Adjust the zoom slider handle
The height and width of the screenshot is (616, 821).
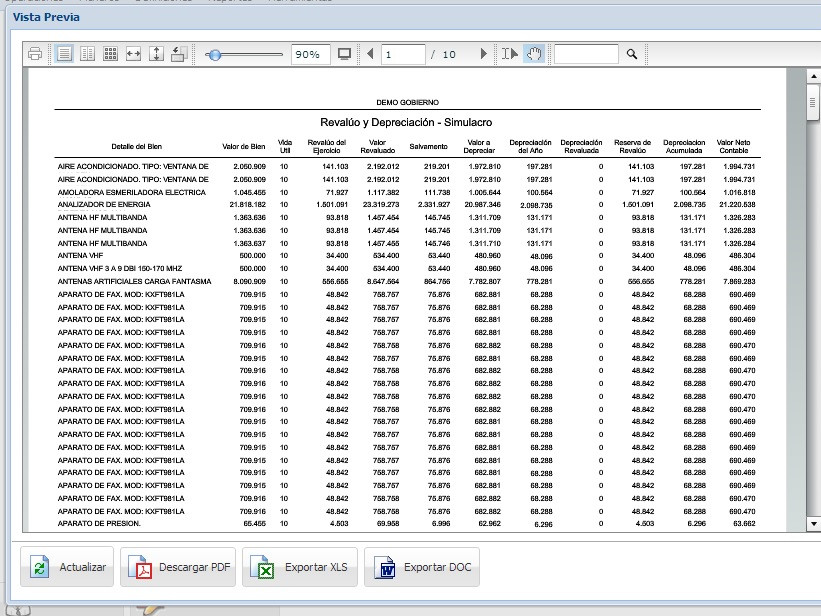214,54
